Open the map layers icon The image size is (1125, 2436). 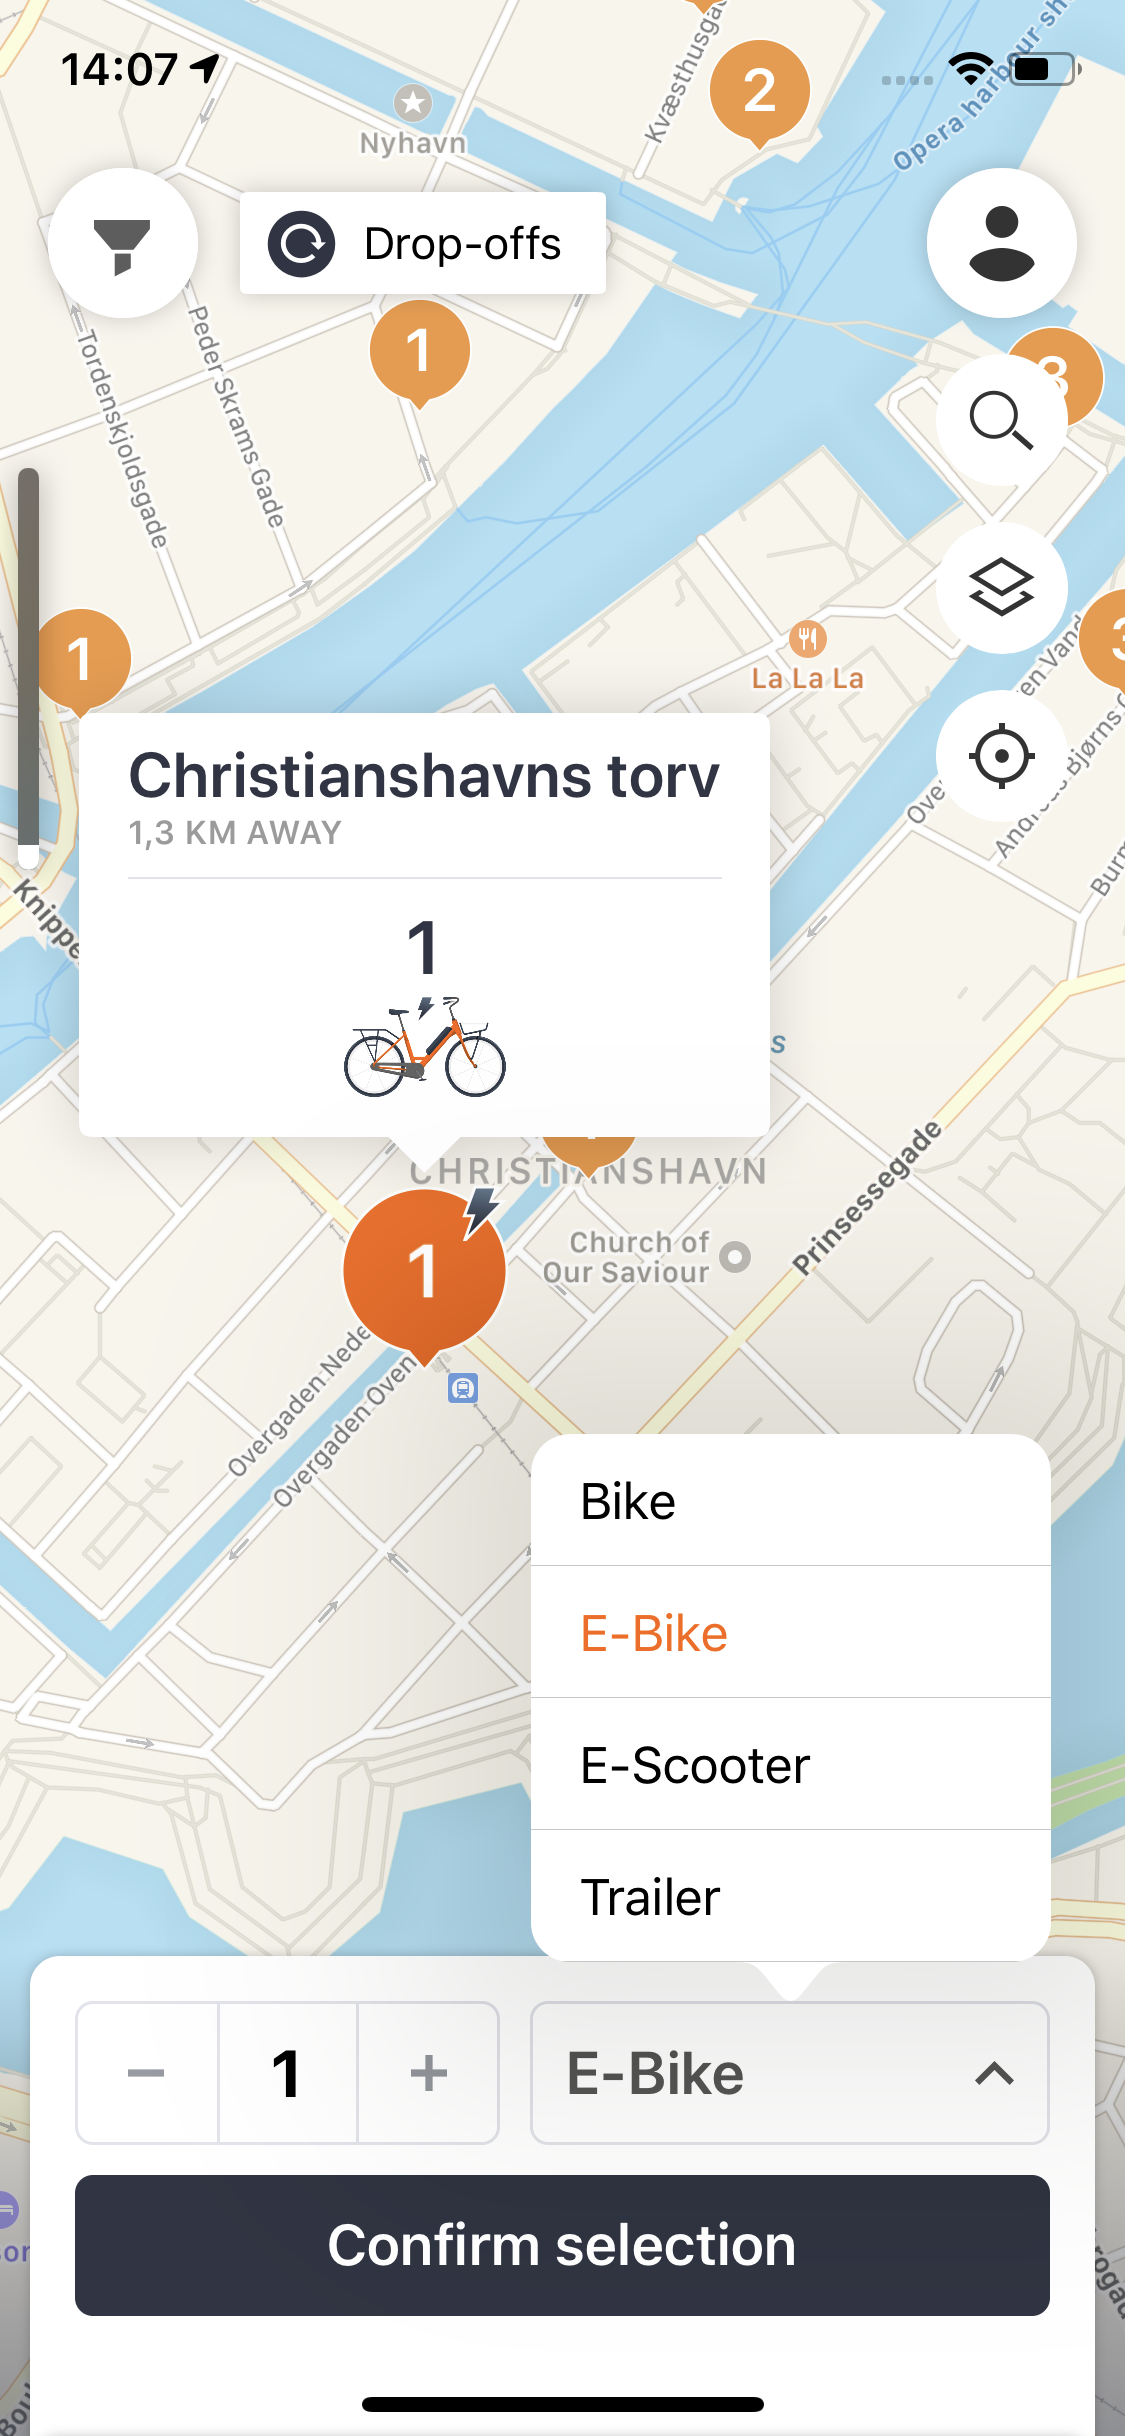(1001, 588)
